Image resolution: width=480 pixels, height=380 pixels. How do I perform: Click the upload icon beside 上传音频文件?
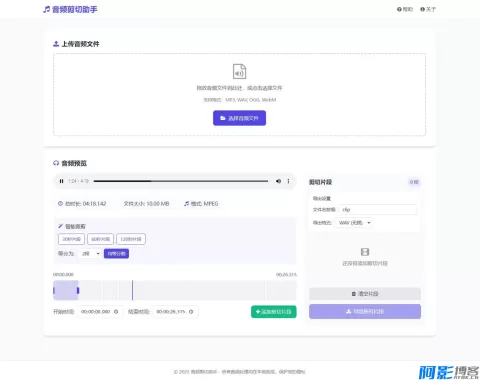56,44
